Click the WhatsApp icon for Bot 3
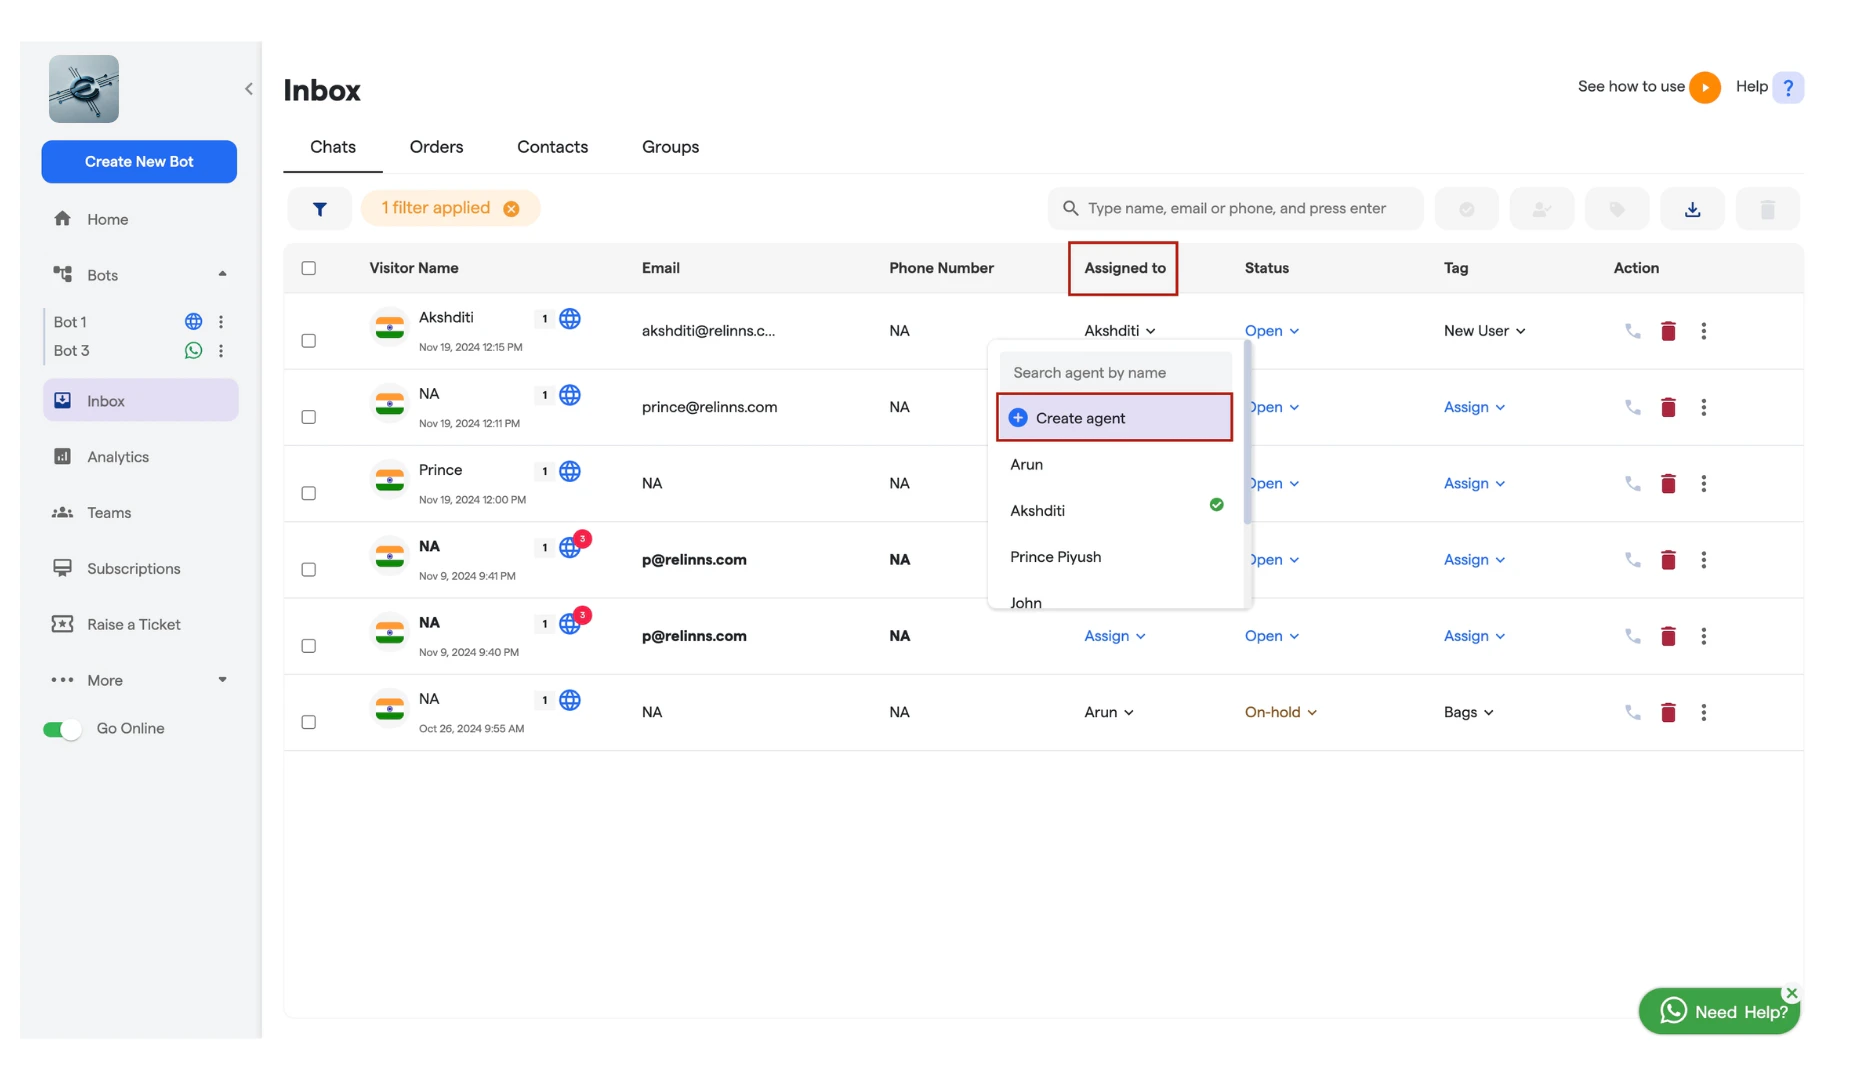 [194, 351]
